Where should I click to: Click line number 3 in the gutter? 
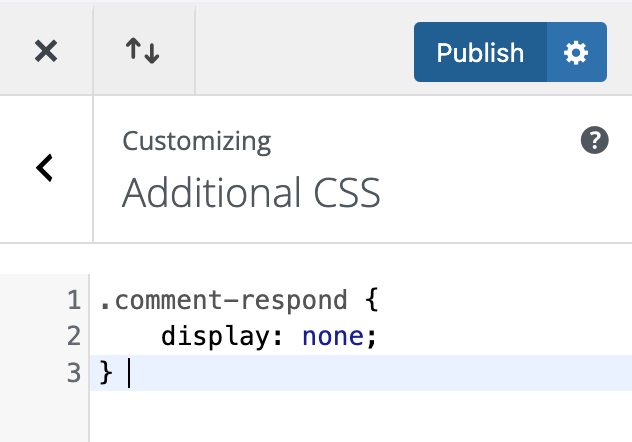point(73,372)
